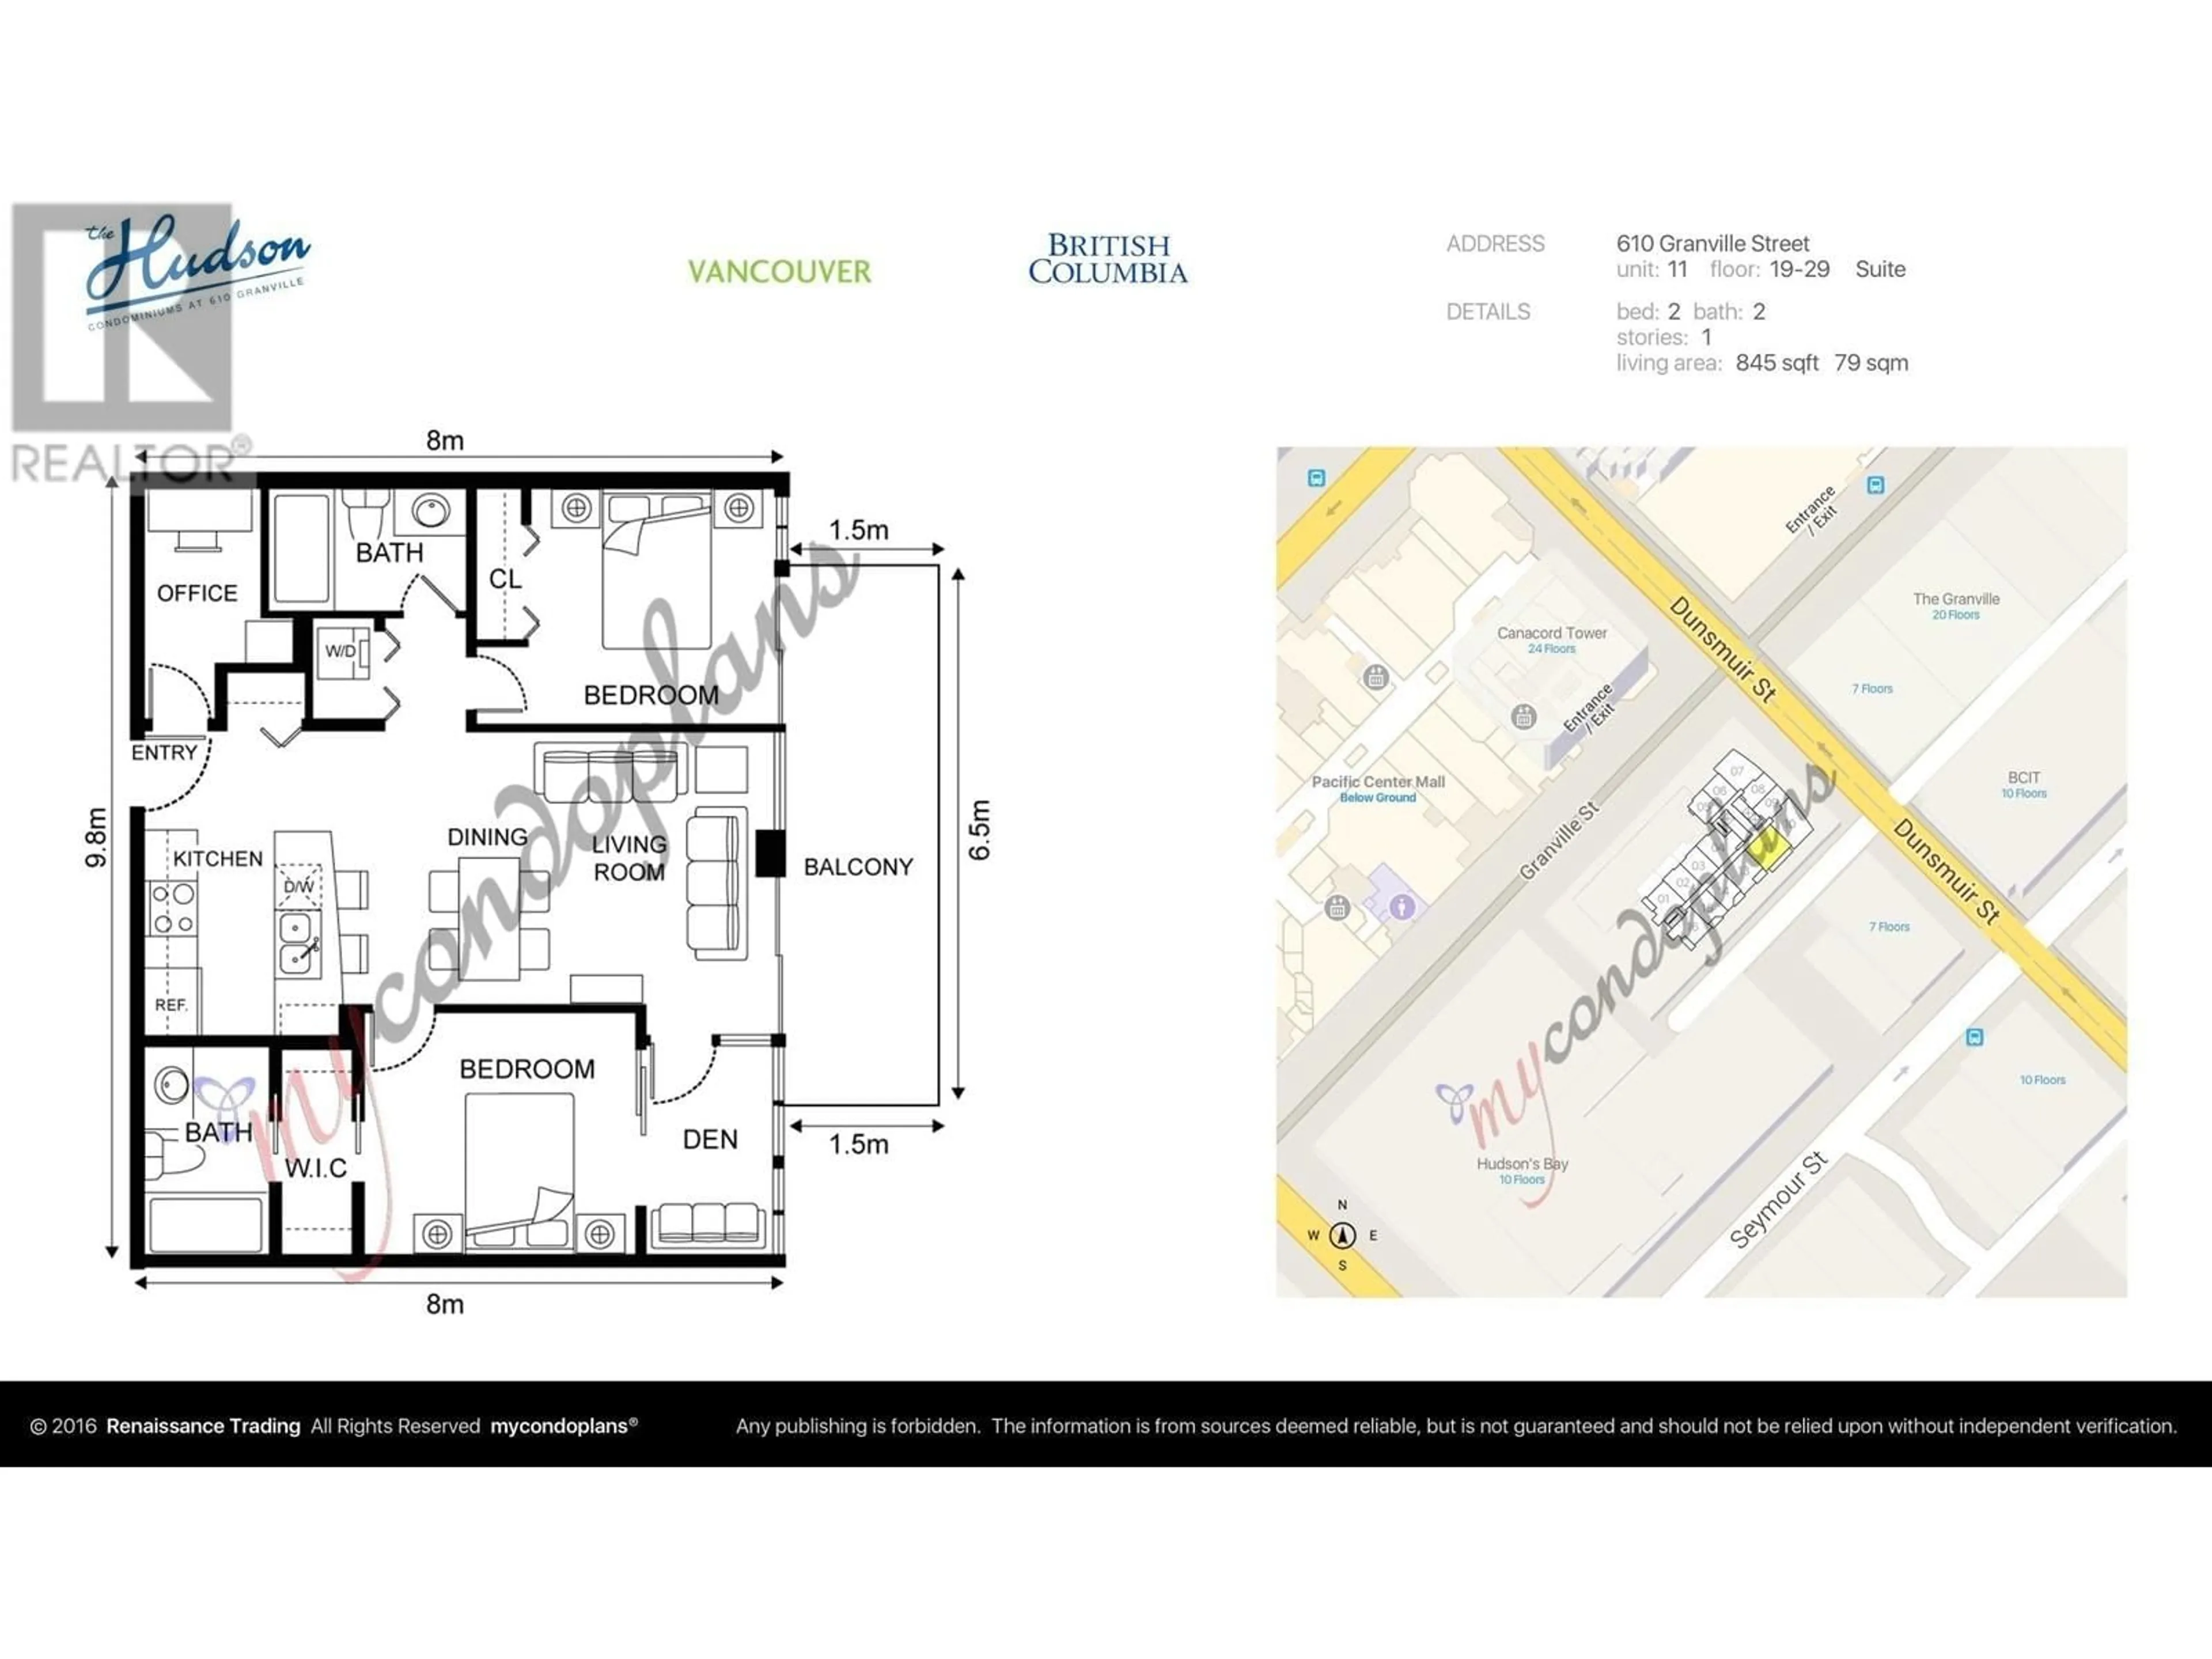This screenshot has height=1659, width=2212.
Task: Click the W.I.C closet label
Action: pos(316,1168)
